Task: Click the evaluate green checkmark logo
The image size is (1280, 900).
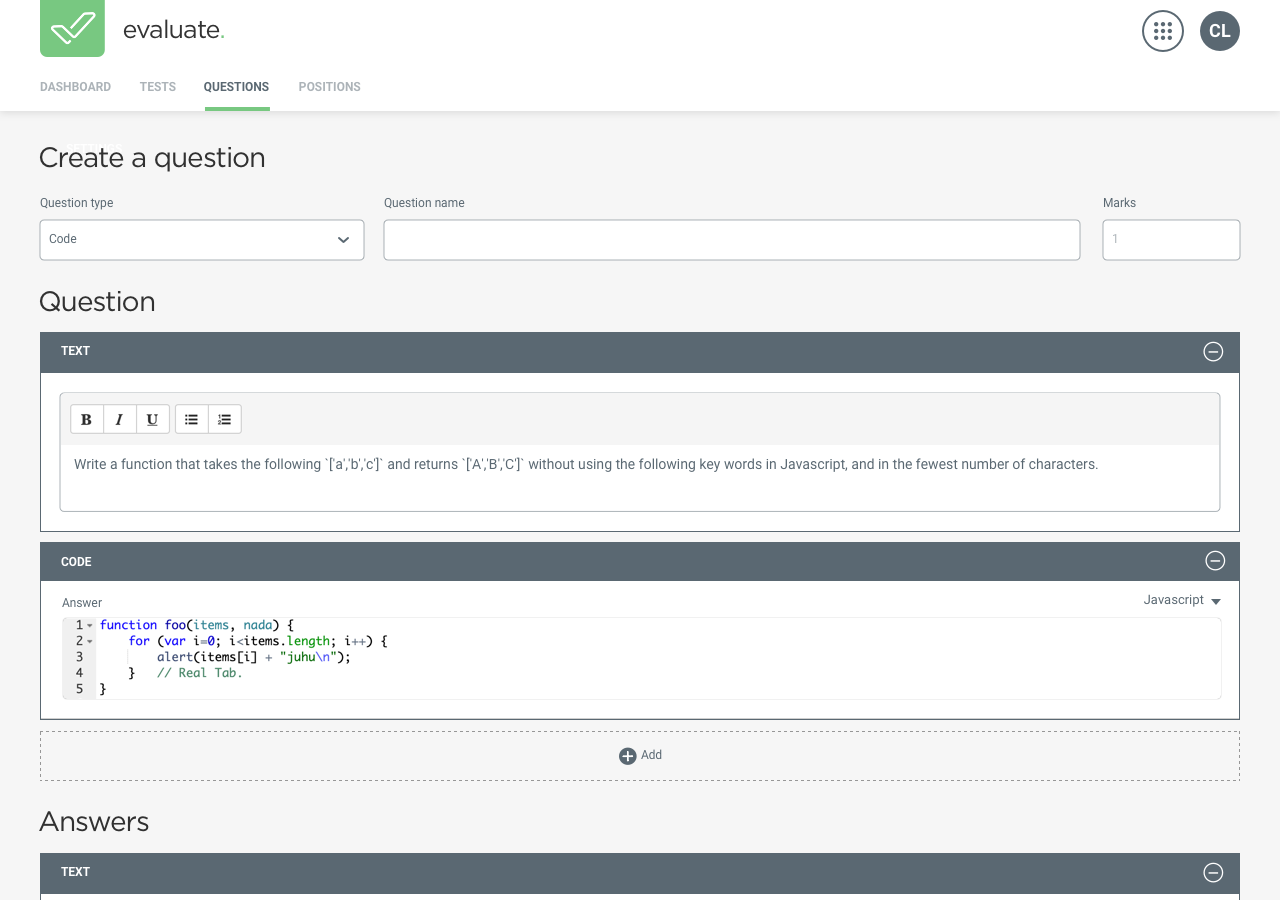Action: [72, 28]
